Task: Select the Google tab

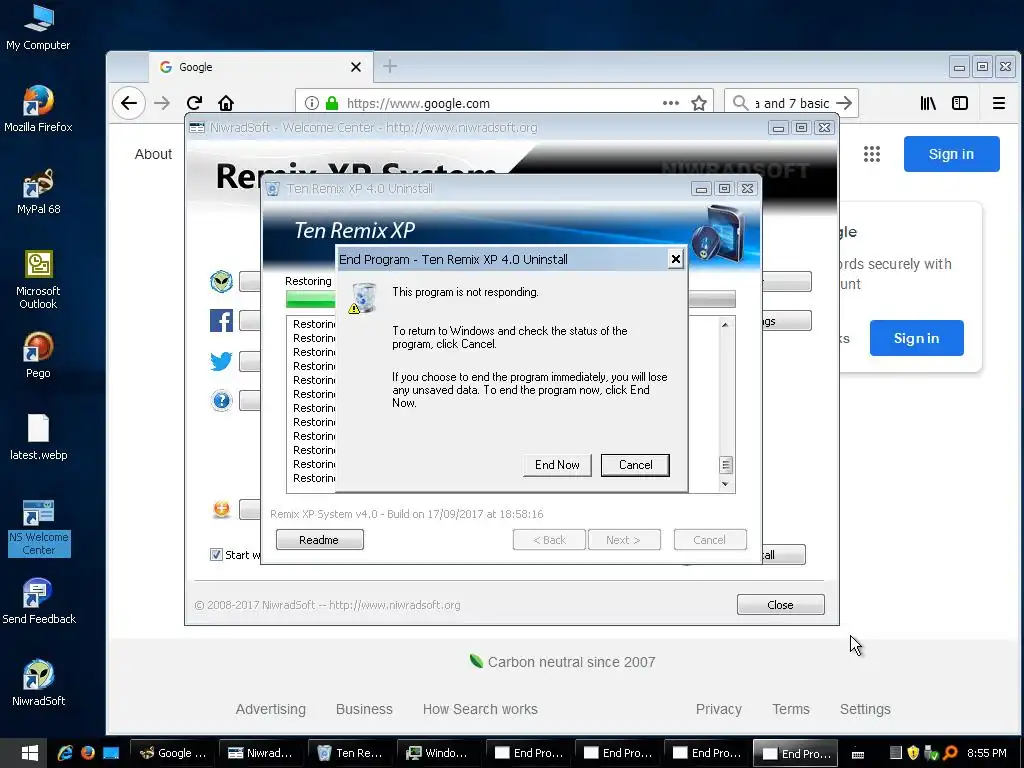Action: click(261, 67)
